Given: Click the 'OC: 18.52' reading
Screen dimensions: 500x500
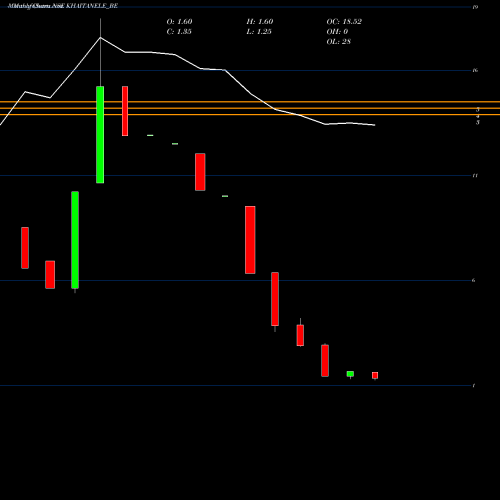Looking at the screenshot, I should [344, 22].
